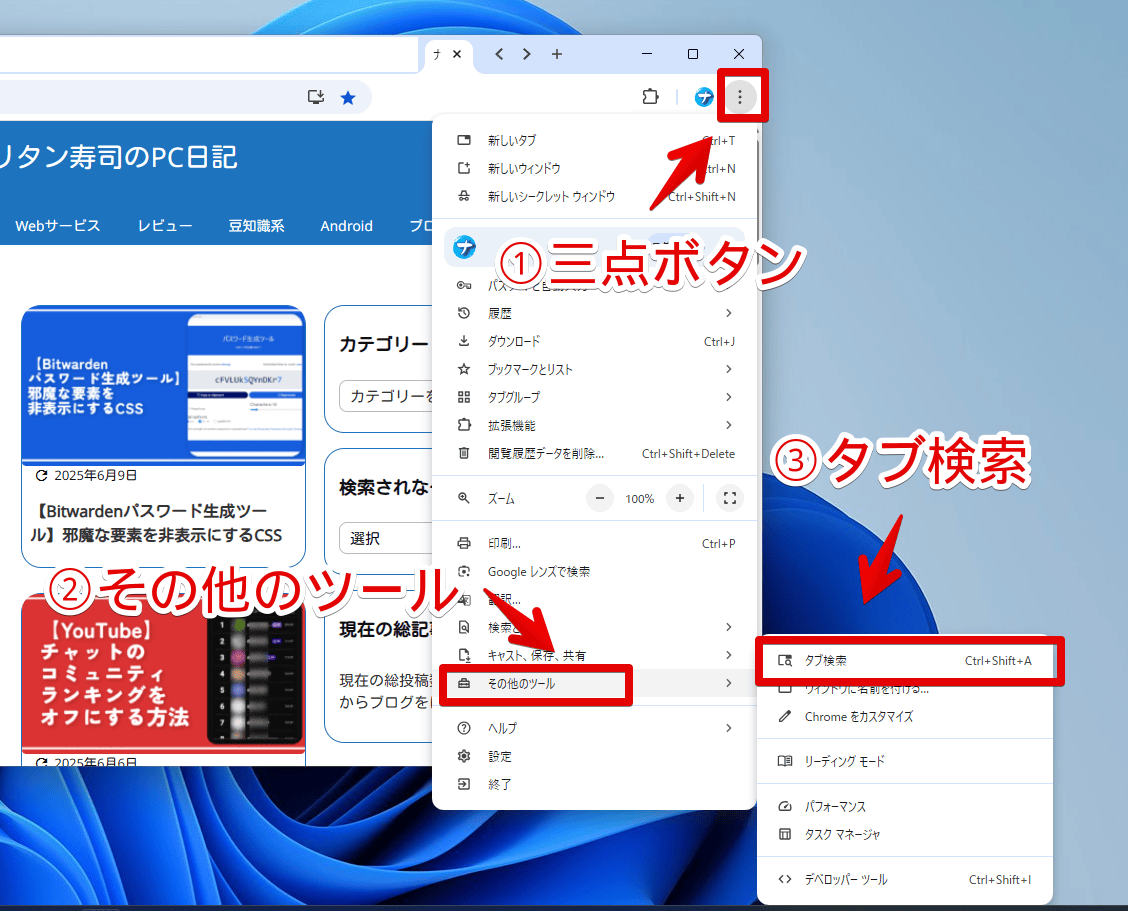Click the printer icon in menu
Image resolution: width=1128 pixels, height=911 pixels.
(x=464, y=543)
